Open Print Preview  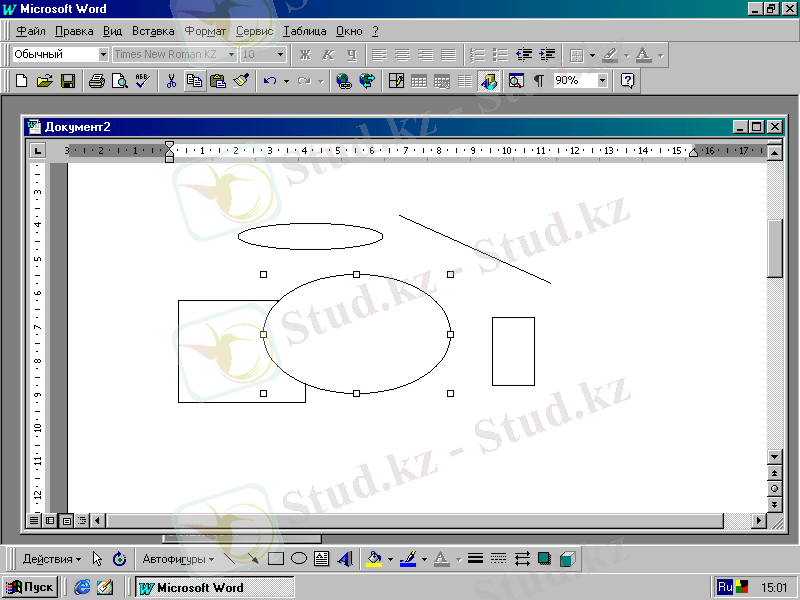119,81
